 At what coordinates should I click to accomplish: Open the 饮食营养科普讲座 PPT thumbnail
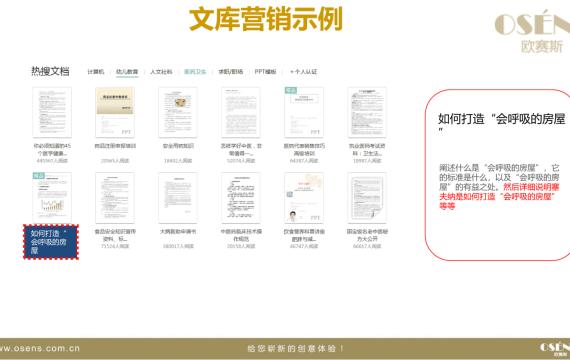304,198
